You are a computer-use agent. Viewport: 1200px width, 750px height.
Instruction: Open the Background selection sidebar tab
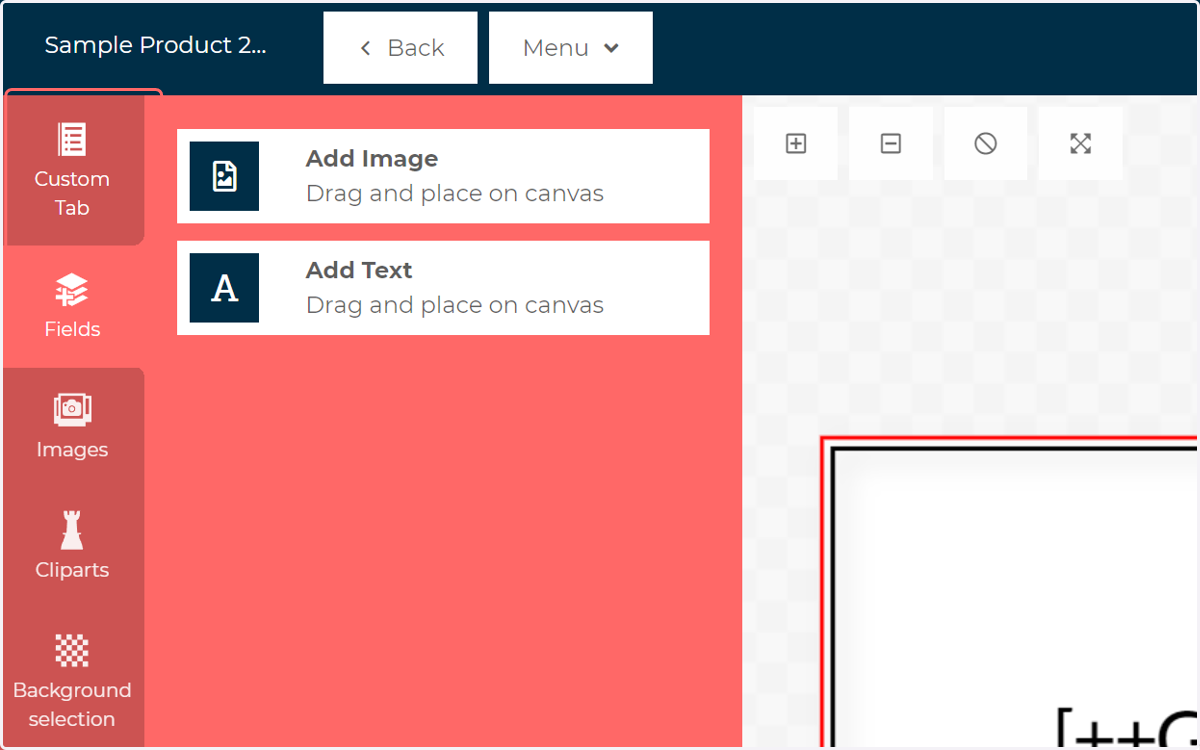tap(73, 680)
